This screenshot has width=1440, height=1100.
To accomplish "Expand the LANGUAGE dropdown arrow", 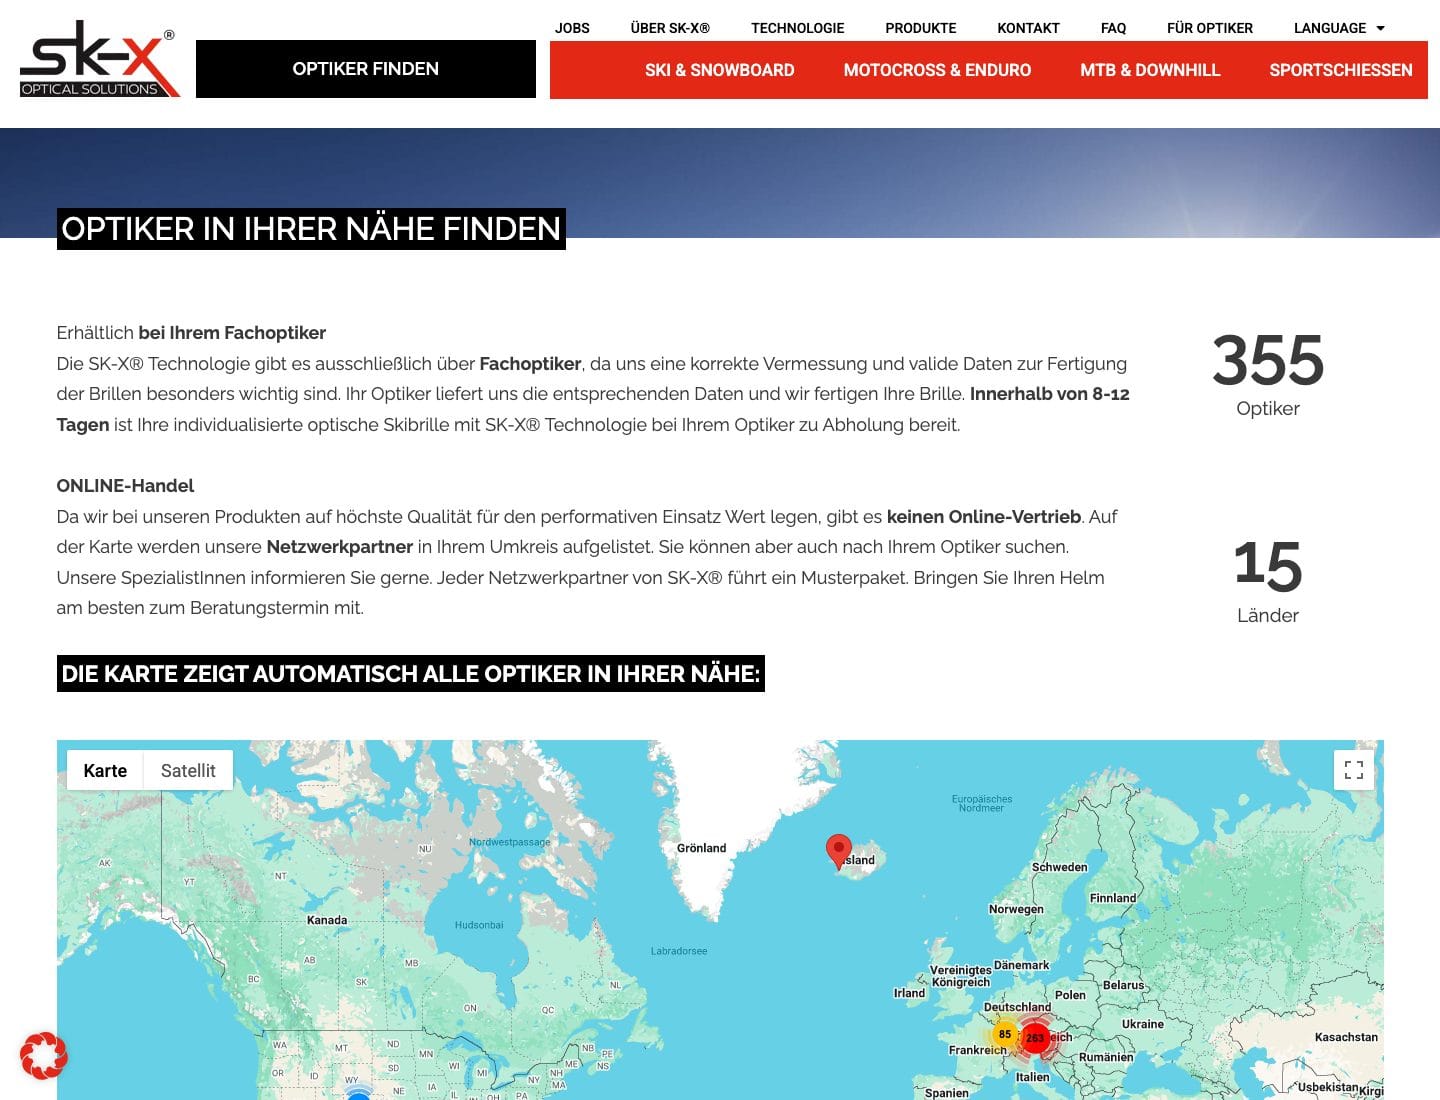I will click(1381, 28).
